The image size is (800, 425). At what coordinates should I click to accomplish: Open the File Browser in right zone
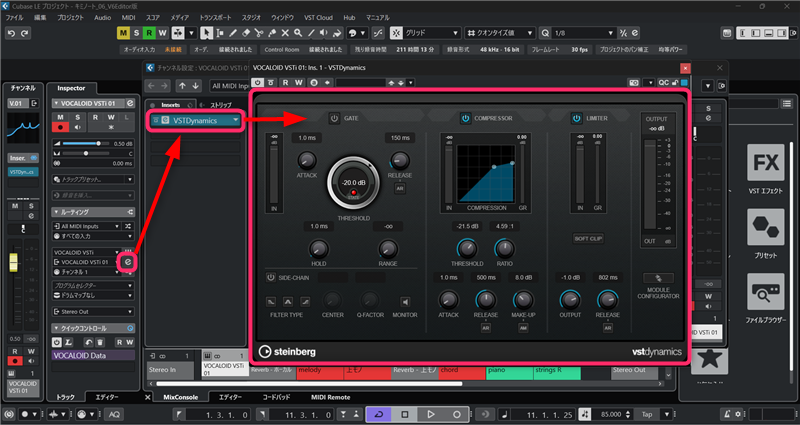765,292
